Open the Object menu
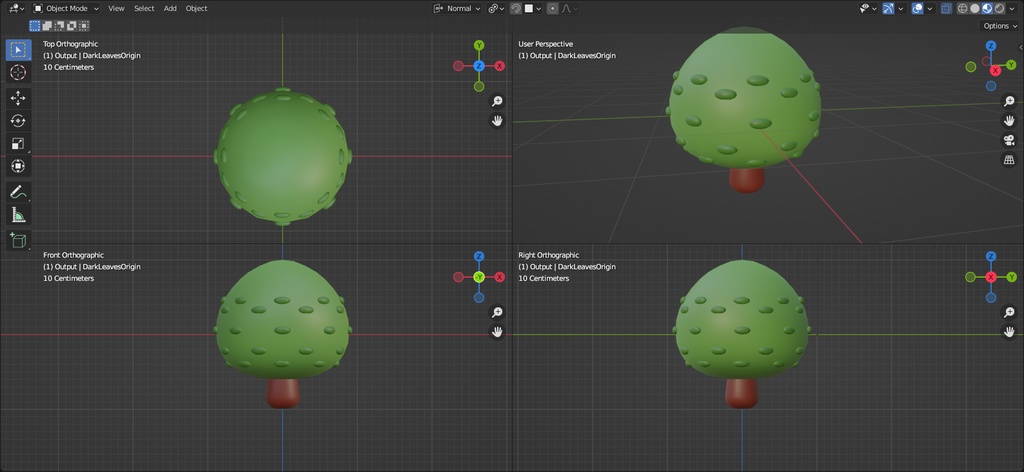1024x472 pixels. pyautogui.click(x=197, y=8)
